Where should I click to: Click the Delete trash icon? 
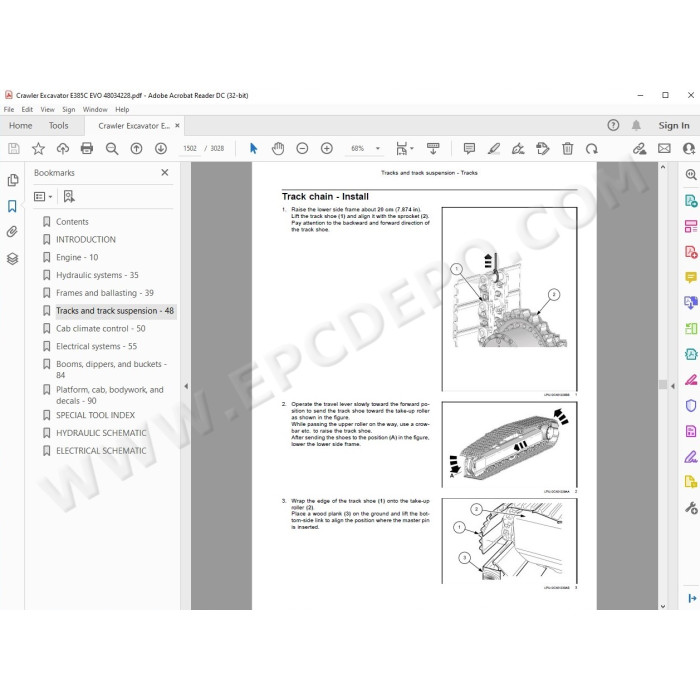click(x=567, y=148)
